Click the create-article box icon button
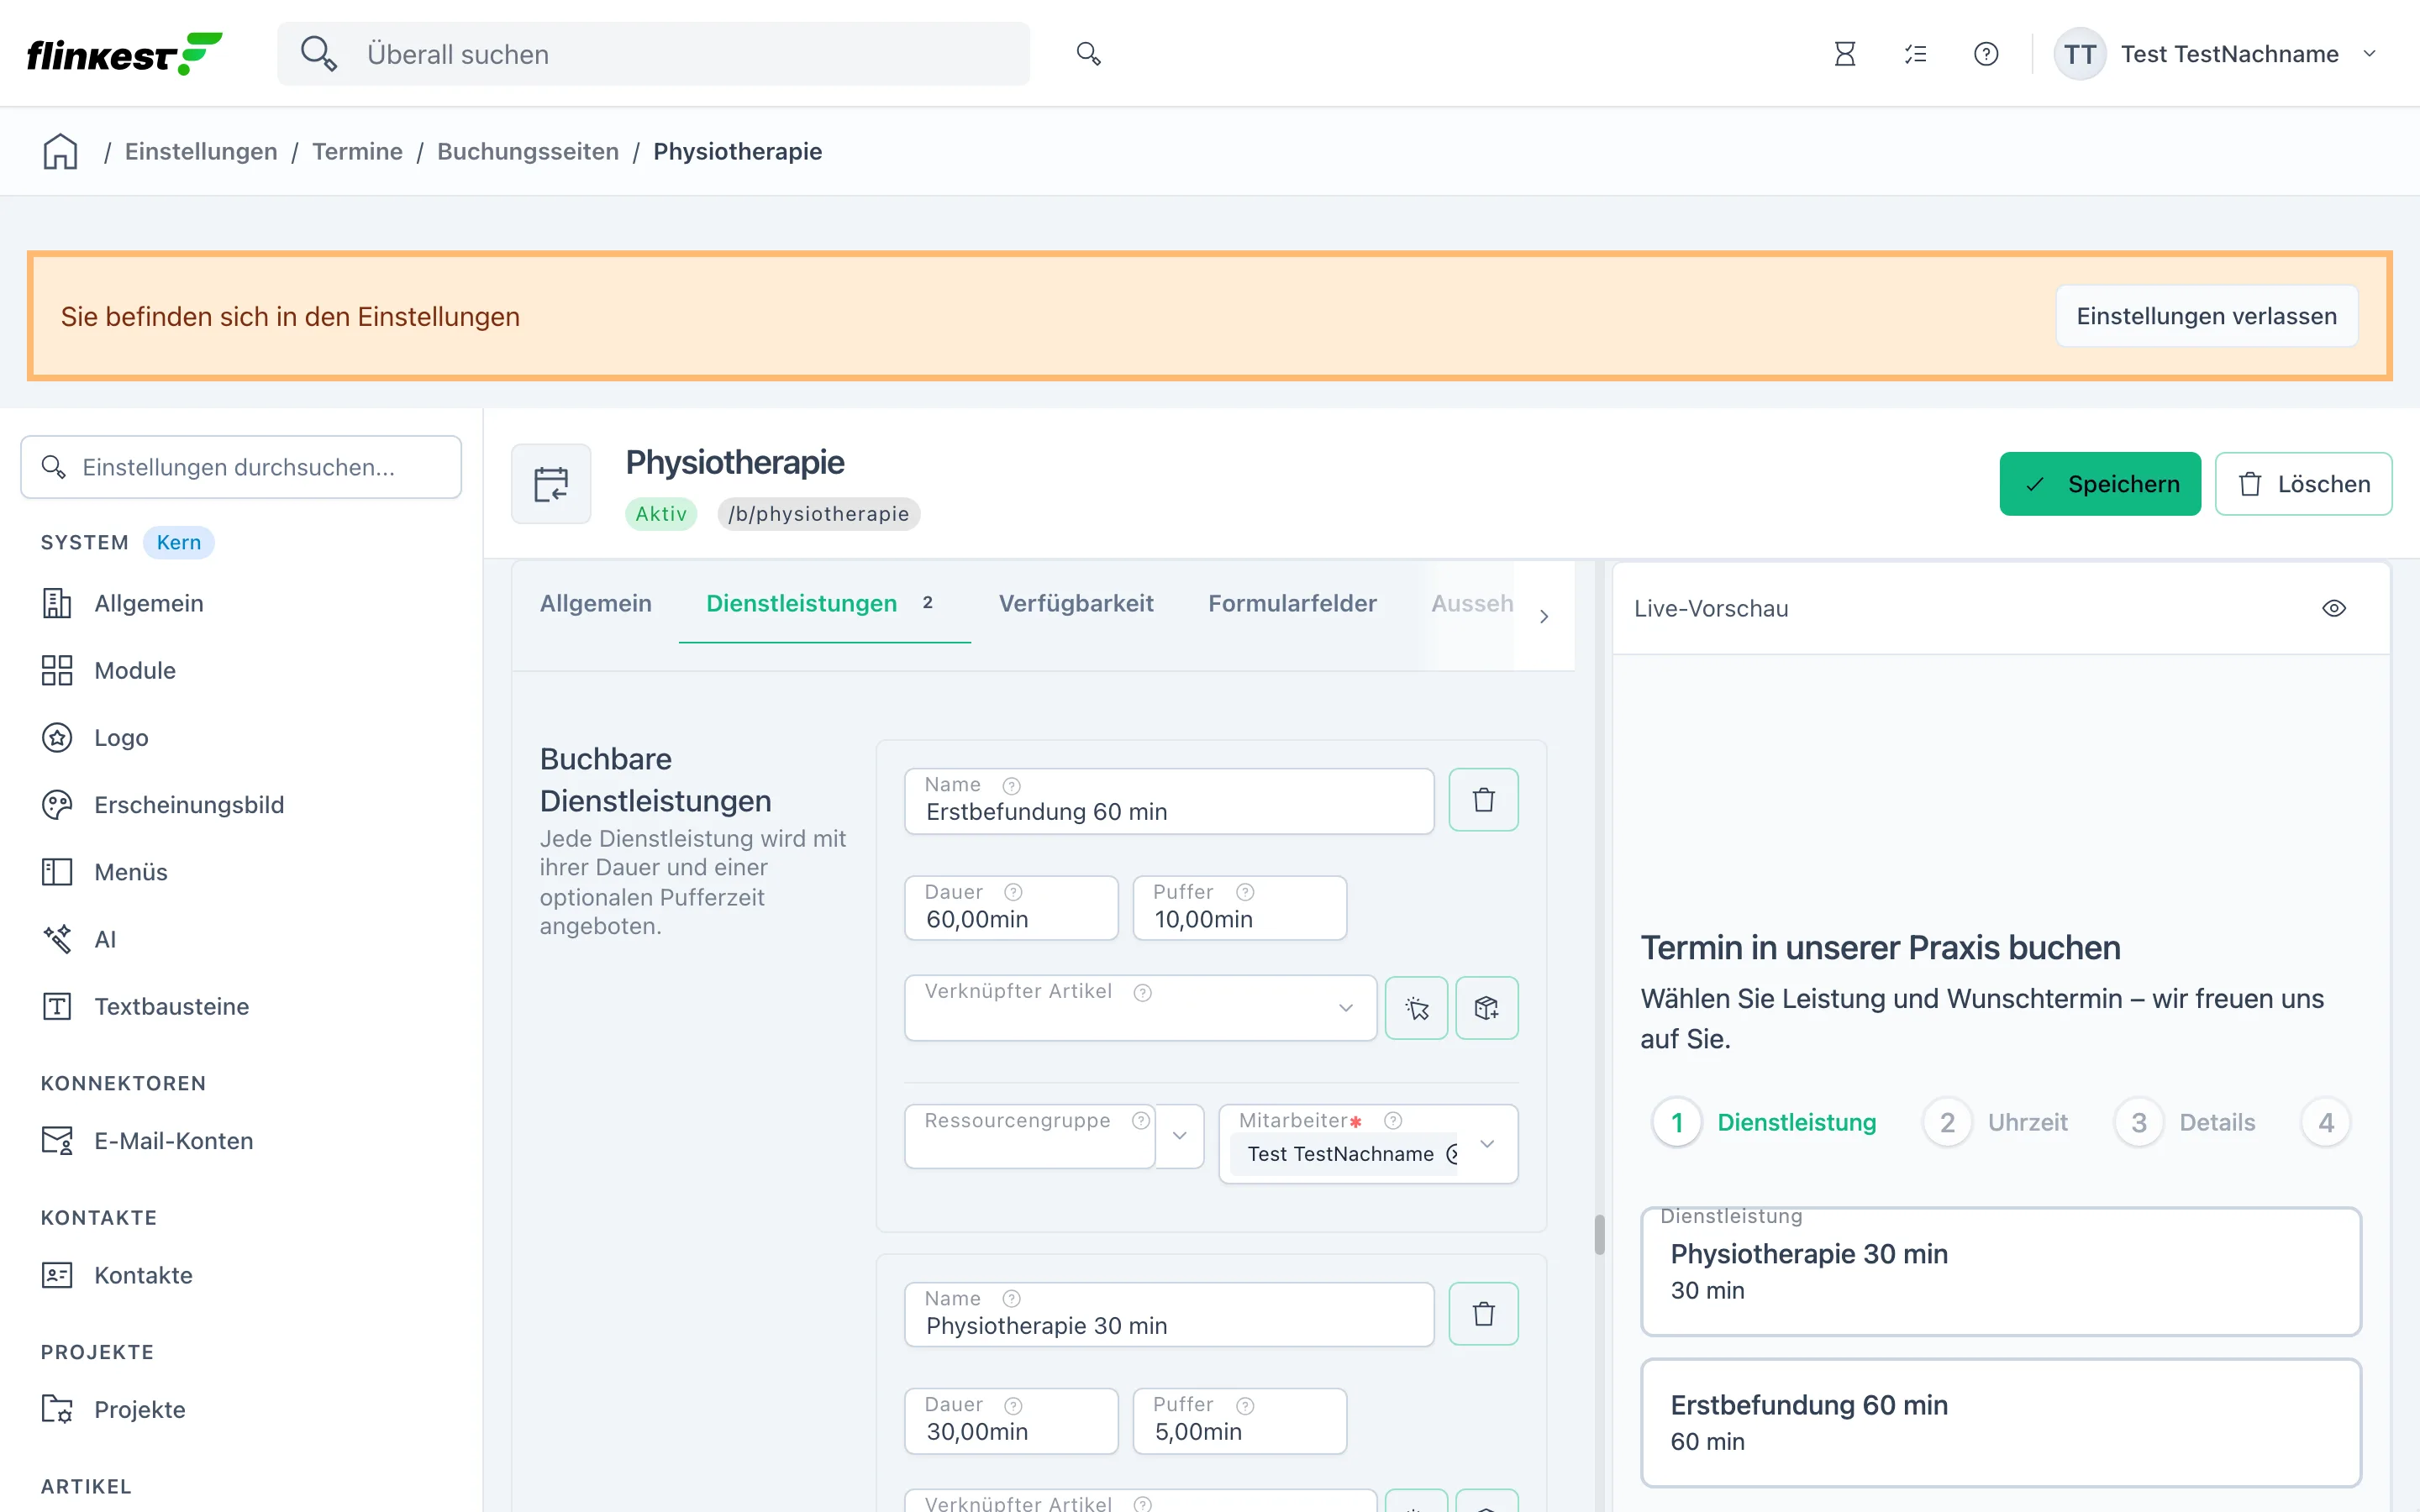 tap(1486, 1008)
